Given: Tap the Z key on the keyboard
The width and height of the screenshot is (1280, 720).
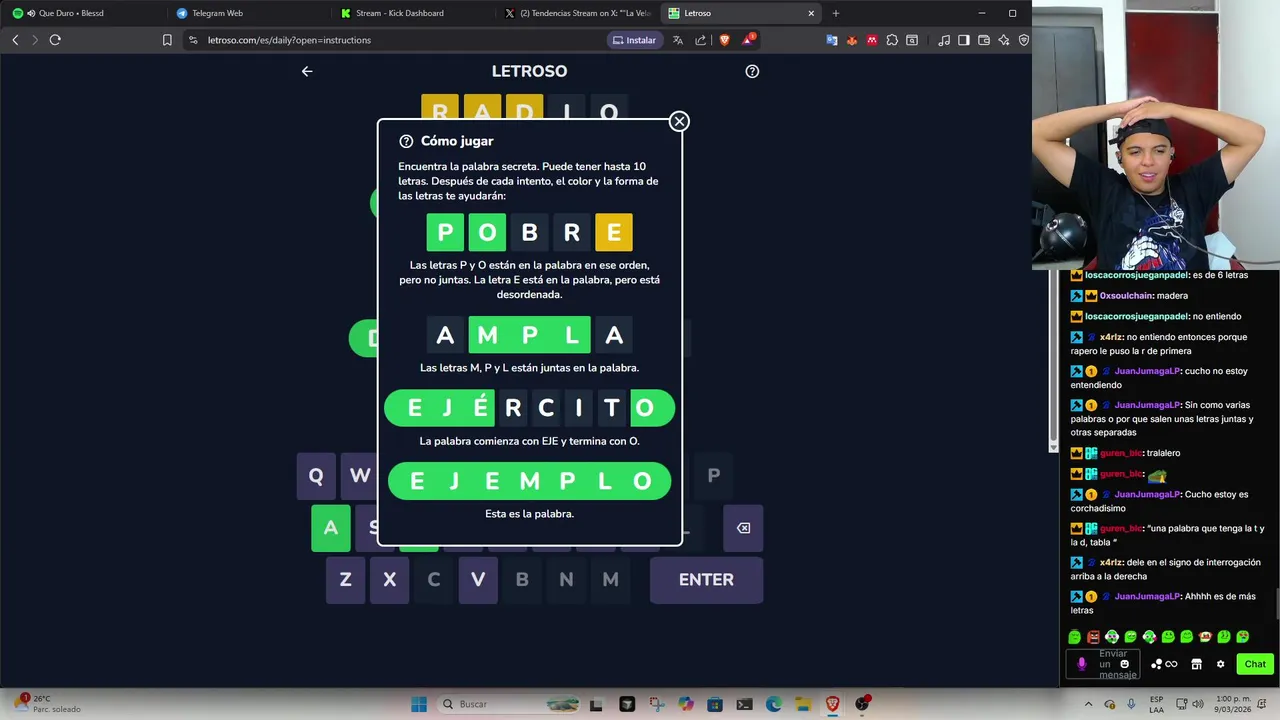Looking at the screenshot, I should 345,580.
